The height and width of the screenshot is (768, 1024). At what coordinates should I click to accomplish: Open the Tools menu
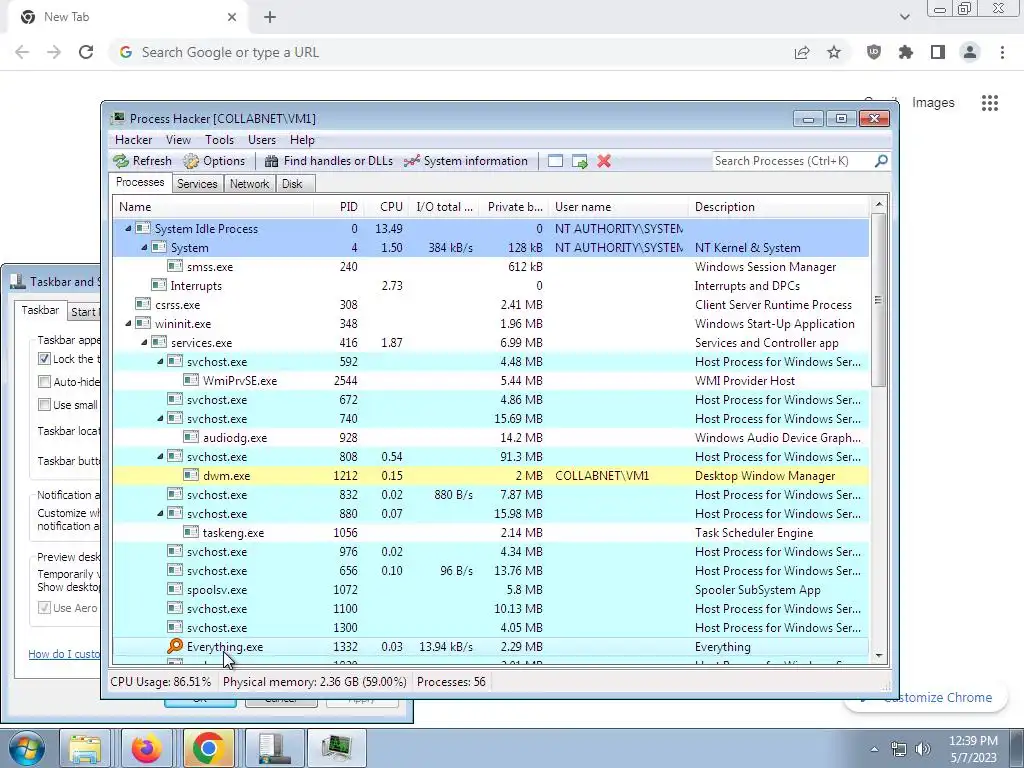(x=219, y=140)
